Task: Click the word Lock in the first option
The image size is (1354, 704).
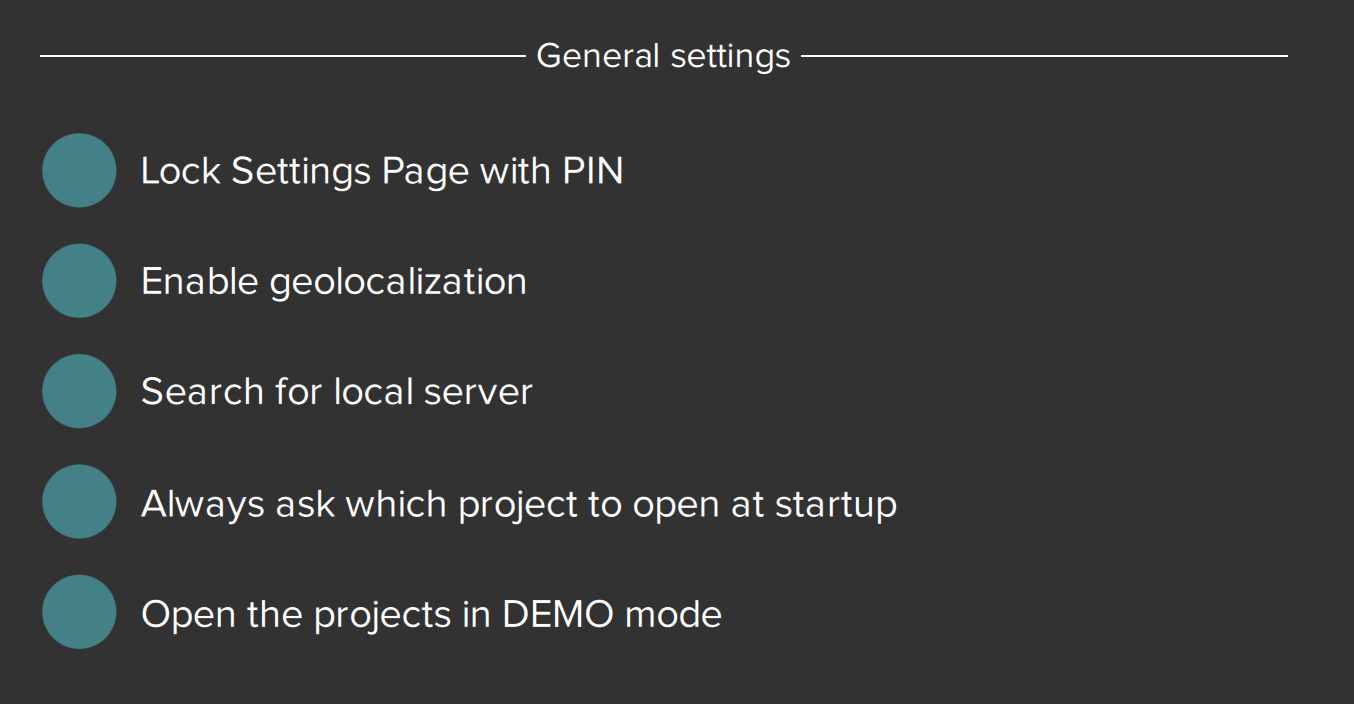Action: [x=181, y=171]
